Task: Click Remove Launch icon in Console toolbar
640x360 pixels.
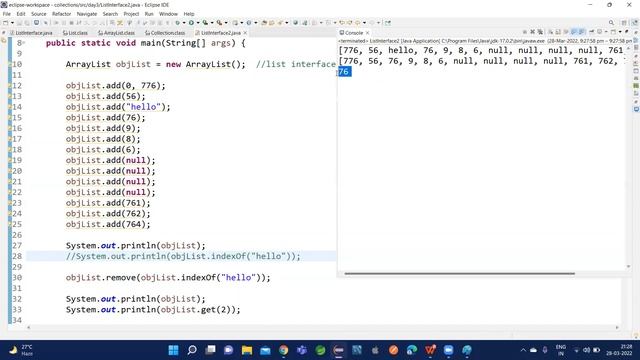Action: click(532, 32)
